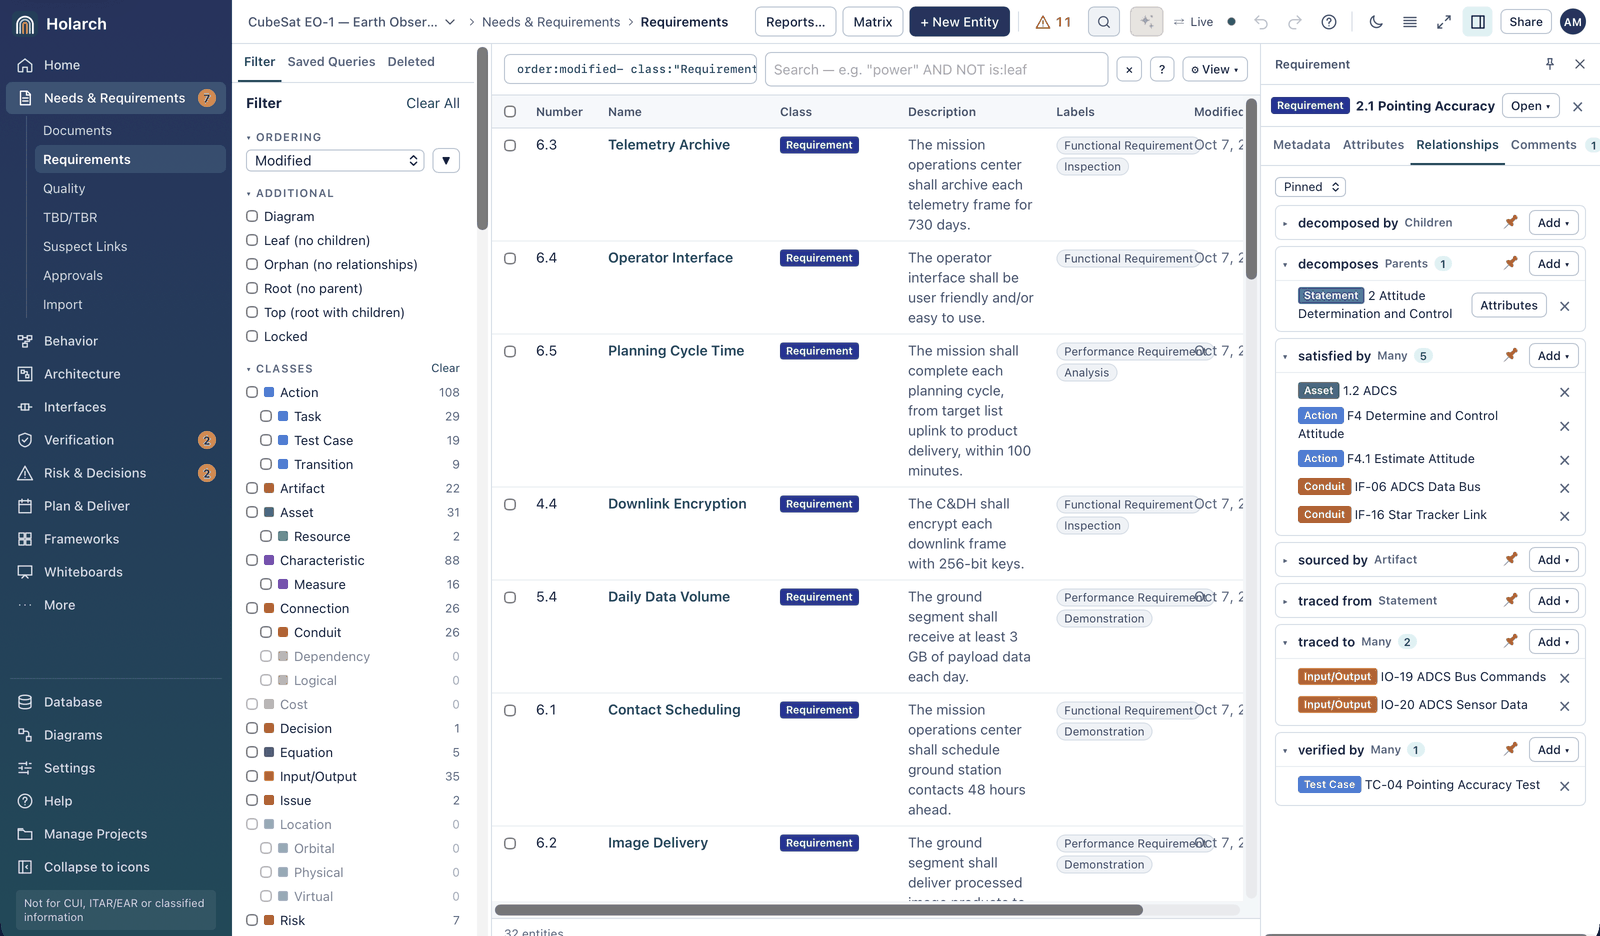The height and width of the screenshot is (936, 1600).
Task: Click the filter panel's vertical scrollbar
Action: point(482,140)
